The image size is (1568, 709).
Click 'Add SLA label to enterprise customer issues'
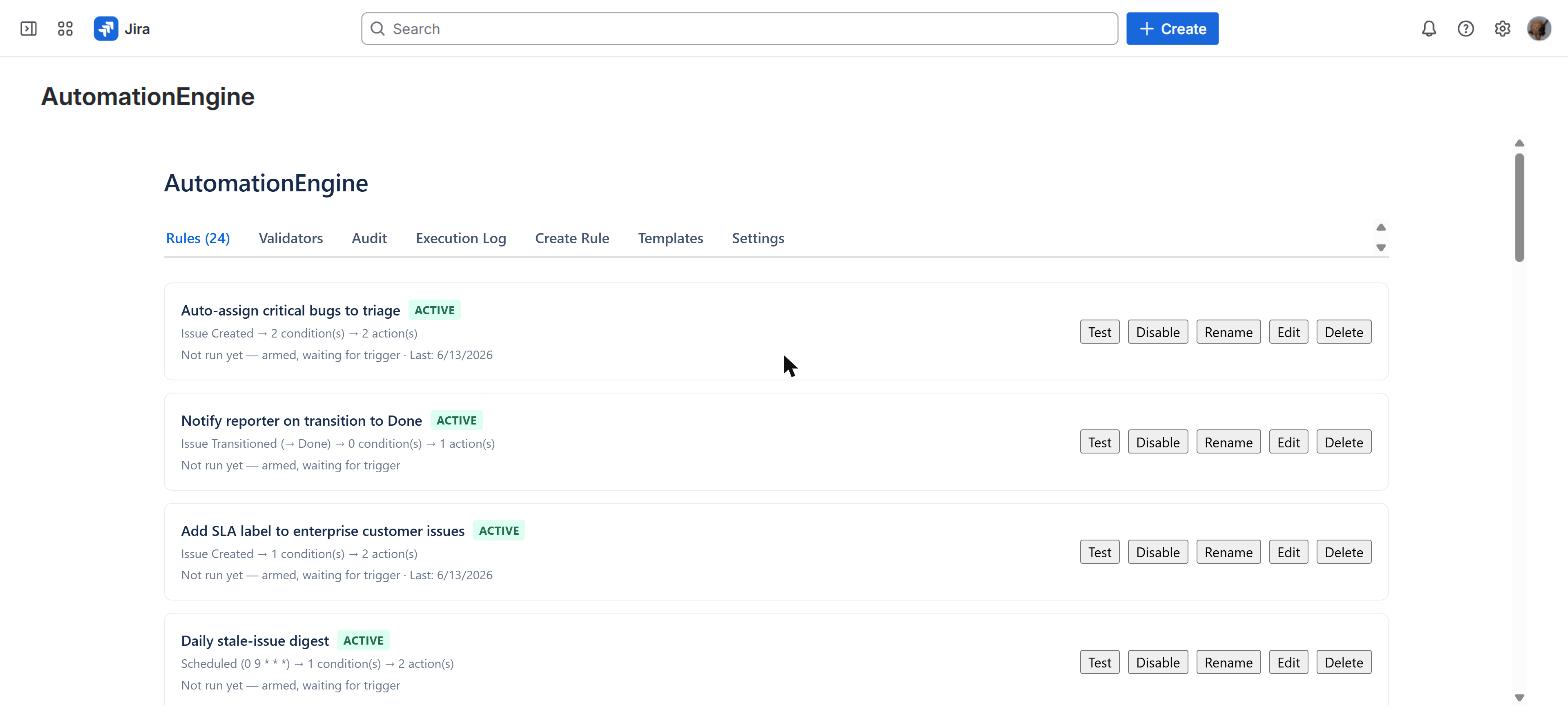point(323,530)
